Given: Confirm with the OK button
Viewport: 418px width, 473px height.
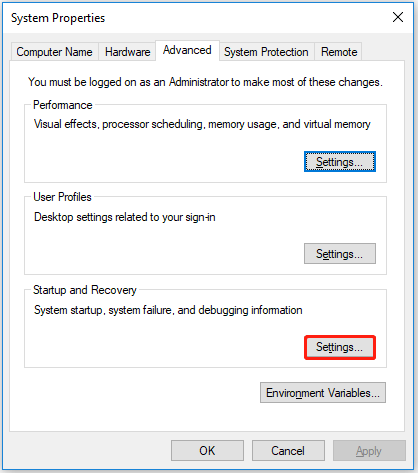Looking at the screenshot, I should click(207, 451).
